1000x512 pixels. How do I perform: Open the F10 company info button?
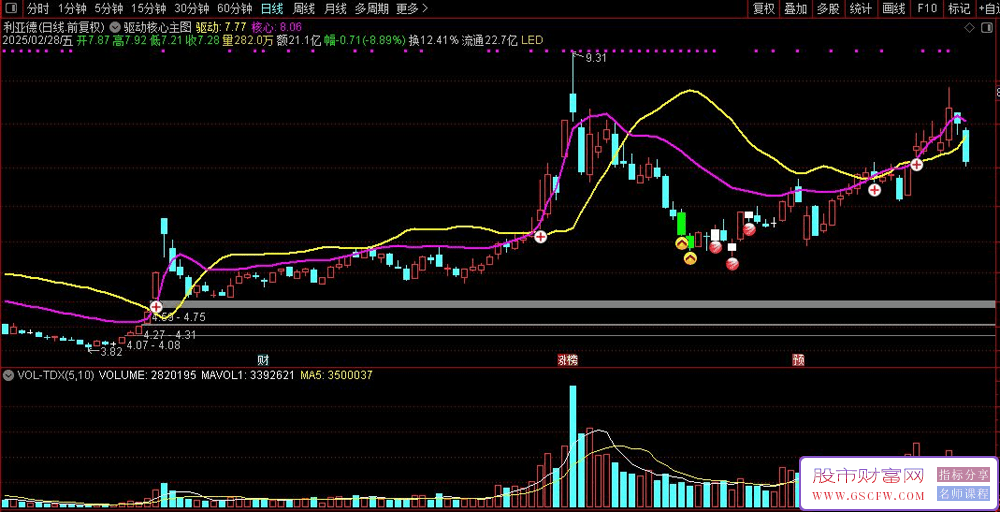pos(927,8)
